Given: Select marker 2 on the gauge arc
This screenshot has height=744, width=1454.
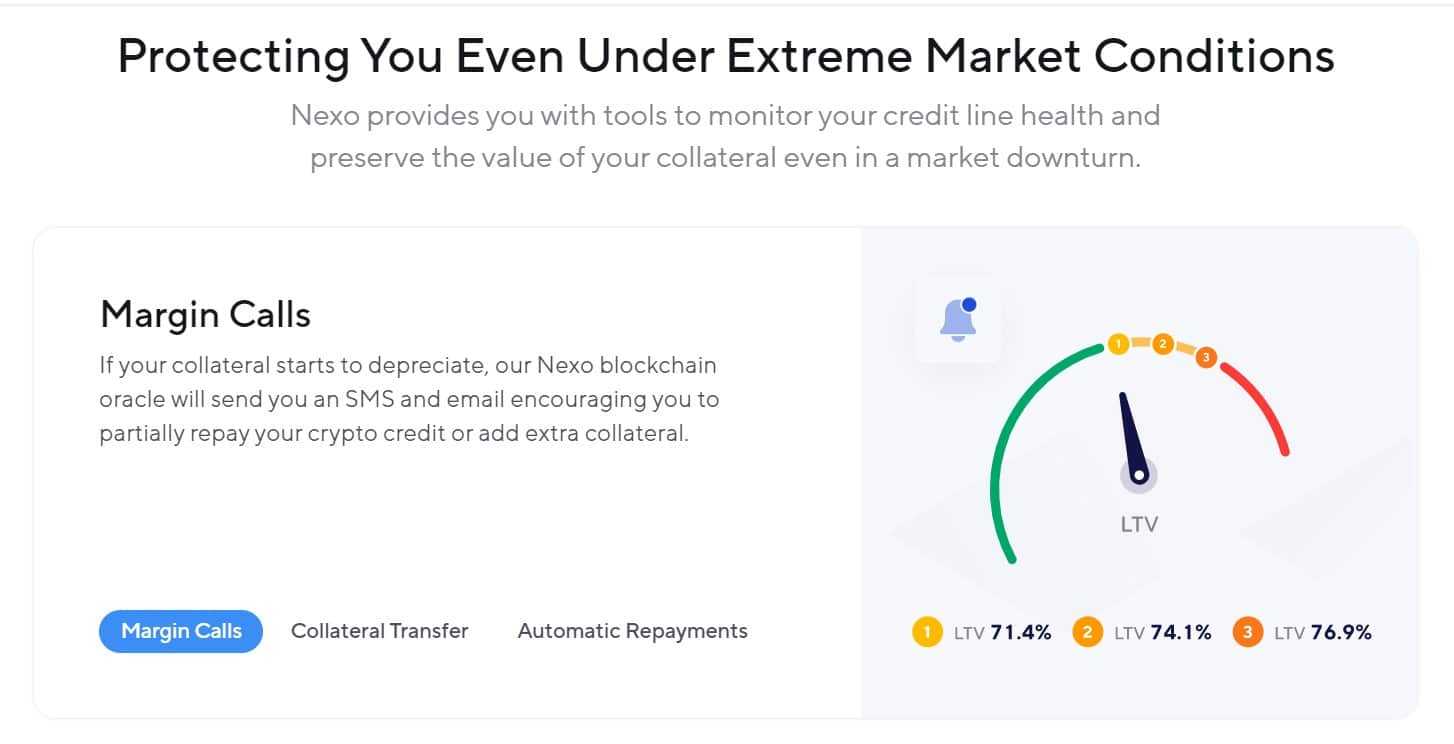Looking at the screenshot, I should 1162,345.
